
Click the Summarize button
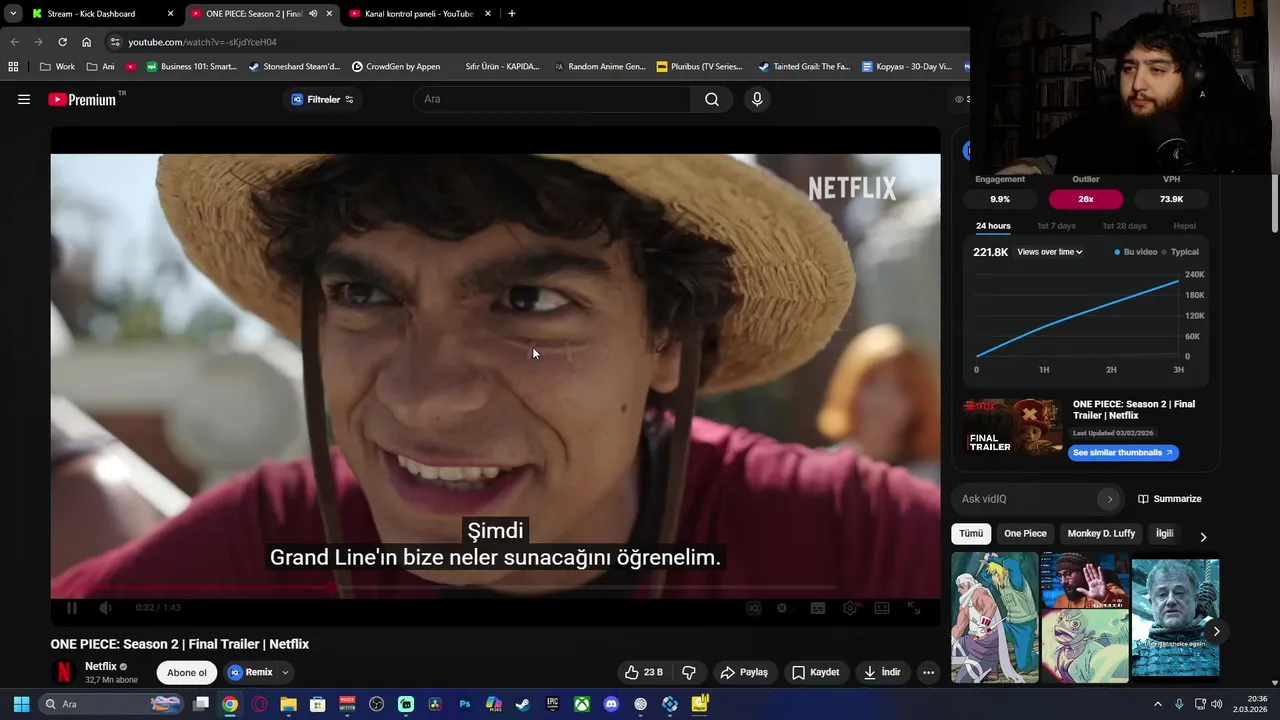pos(1170,499)
